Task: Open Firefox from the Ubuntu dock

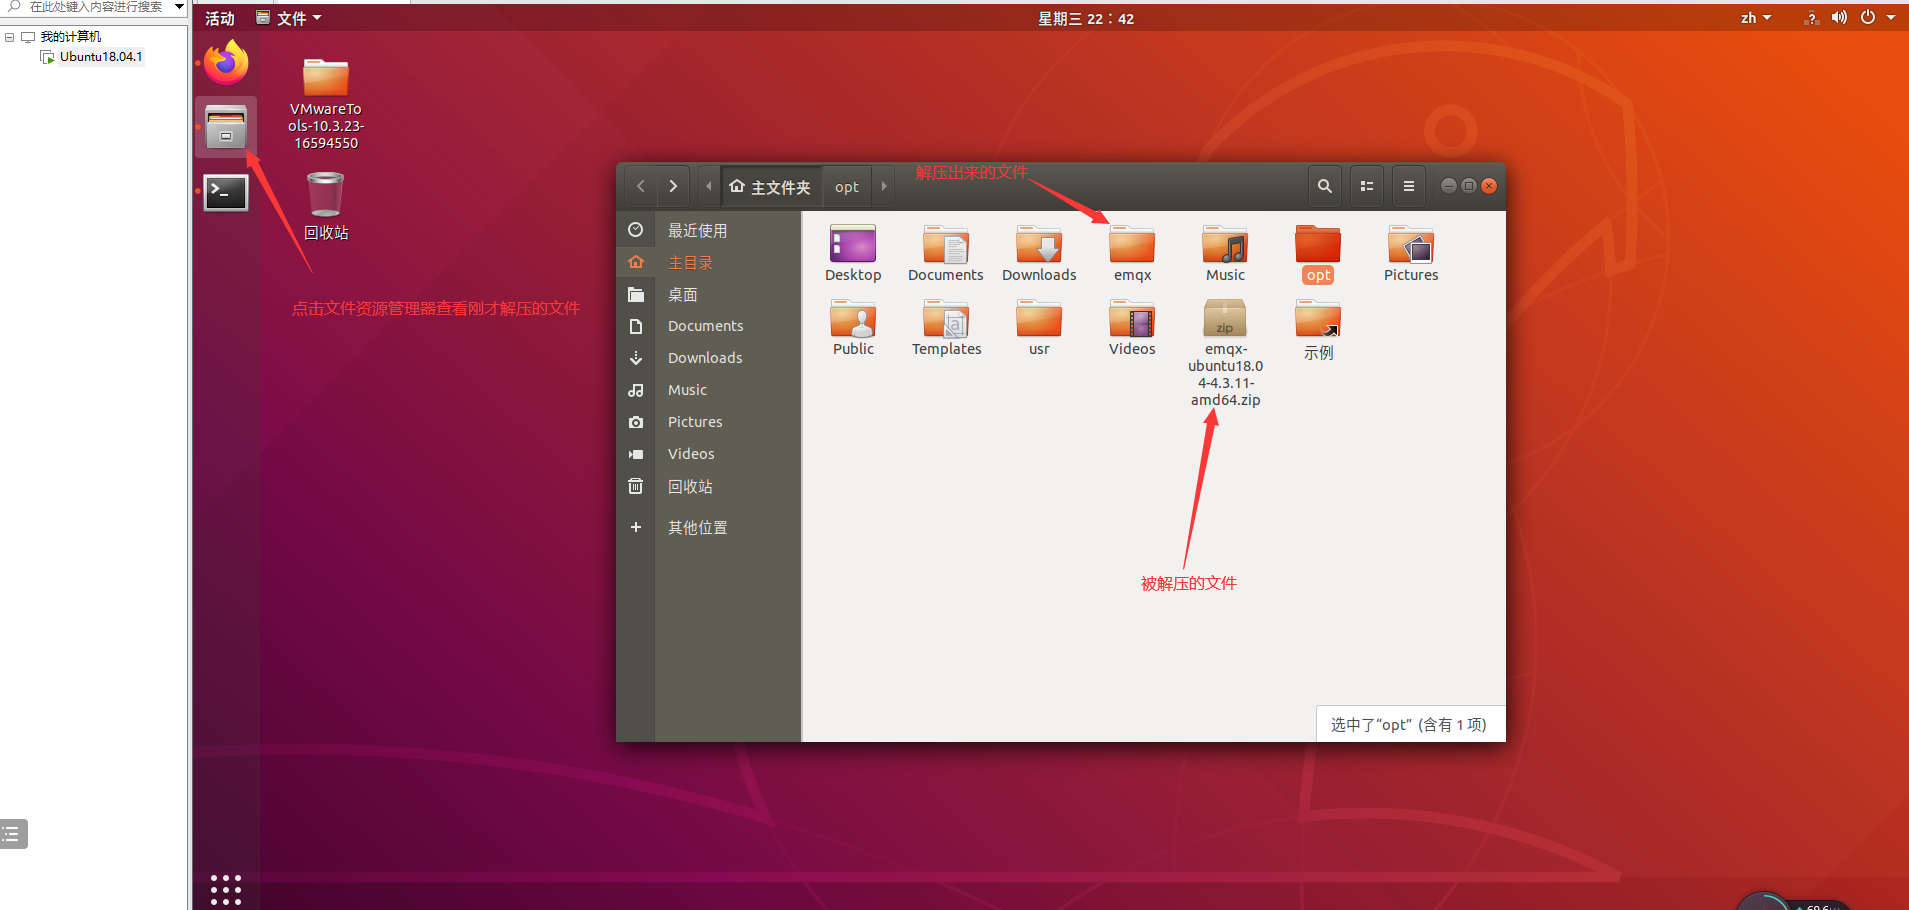Action: [x=226, y=63]
